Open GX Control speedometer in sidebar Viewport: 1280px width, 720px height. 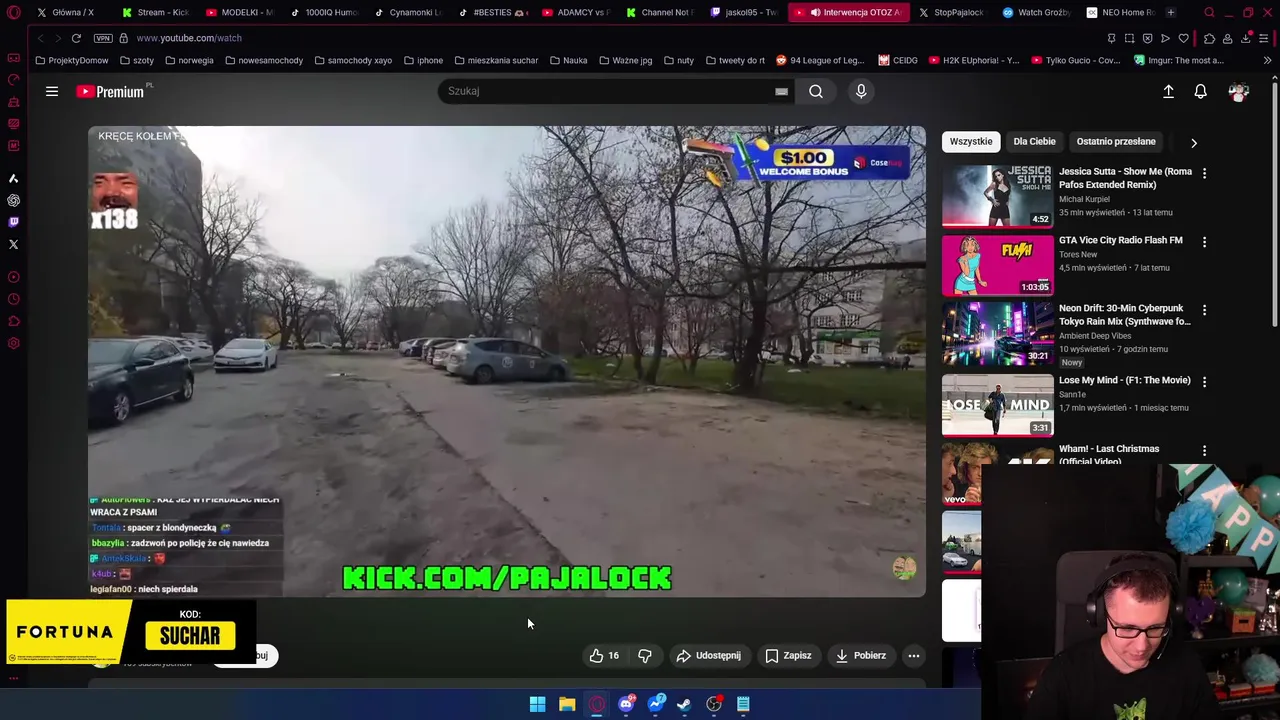pyautogui.click(x=13, y=79)
